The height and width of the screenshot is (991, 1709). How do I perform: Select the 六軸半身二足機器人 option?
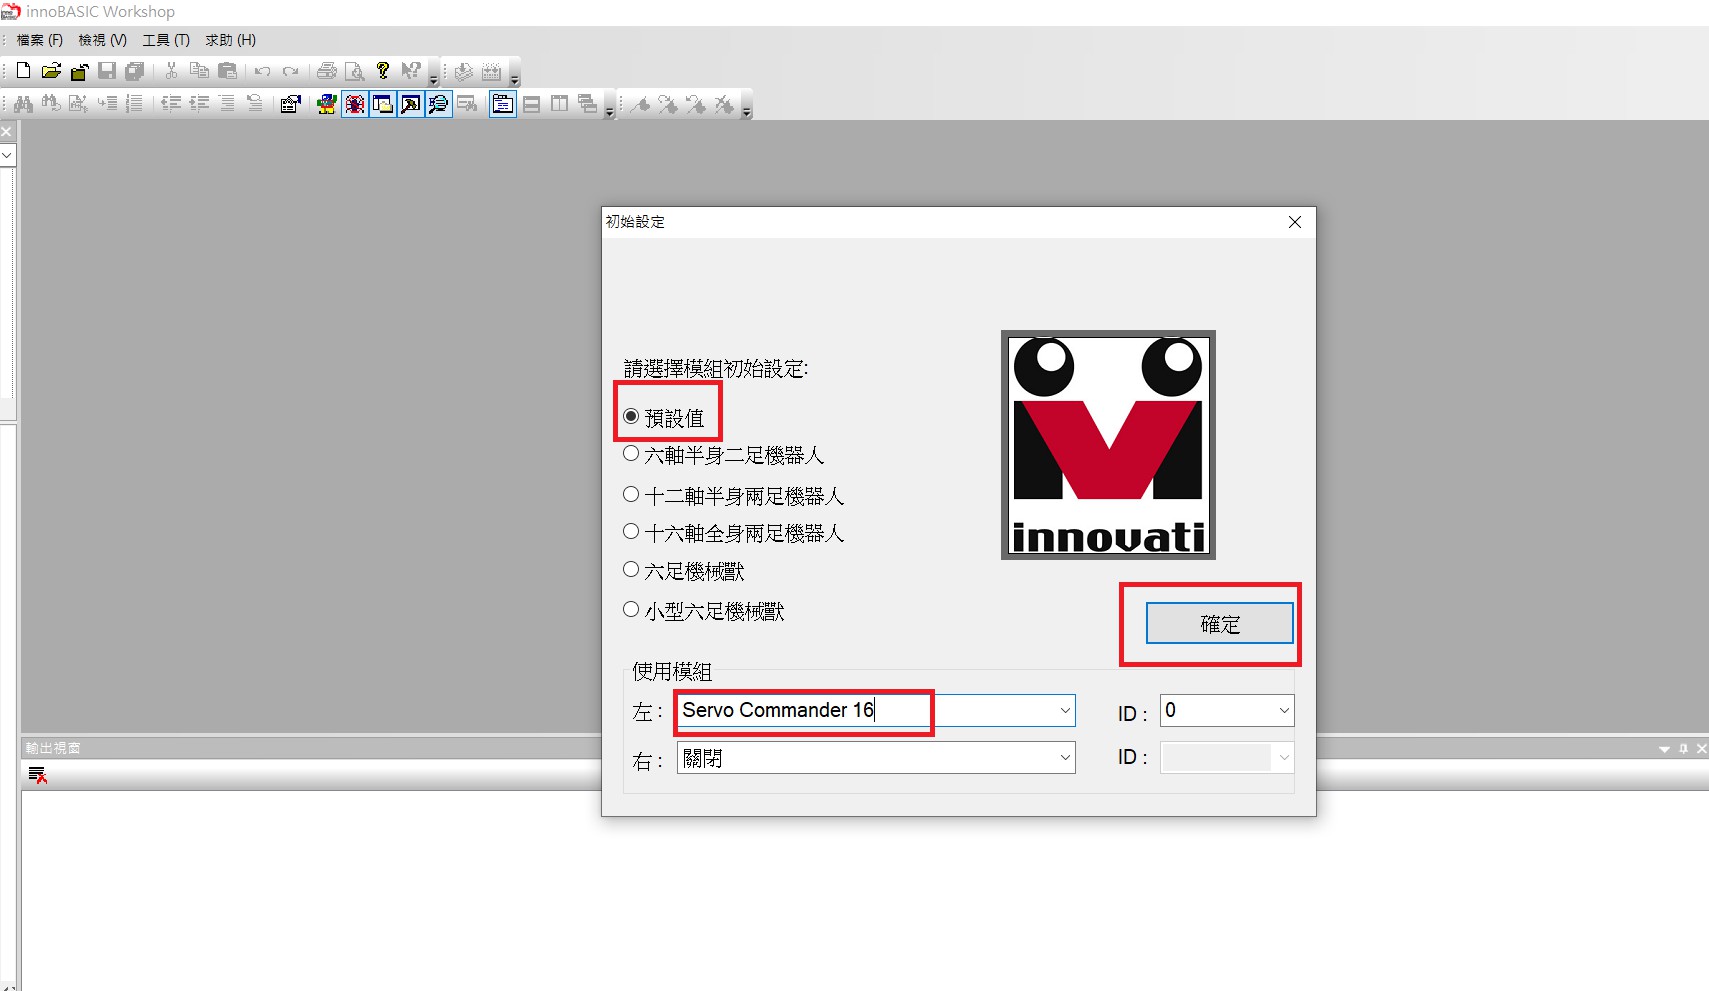[724, 455]
